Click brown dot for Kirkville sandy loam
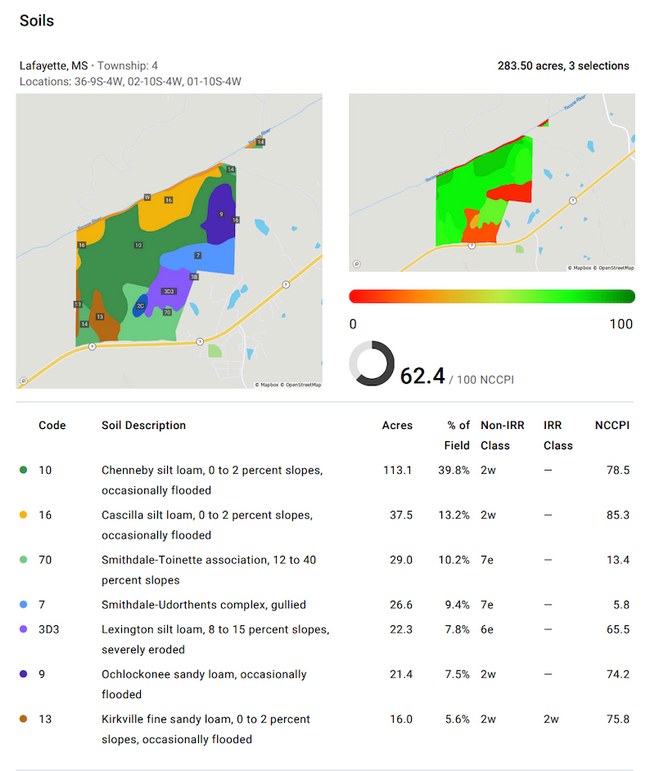The height and width of the screenshot is (771, 655). [24, 720]
